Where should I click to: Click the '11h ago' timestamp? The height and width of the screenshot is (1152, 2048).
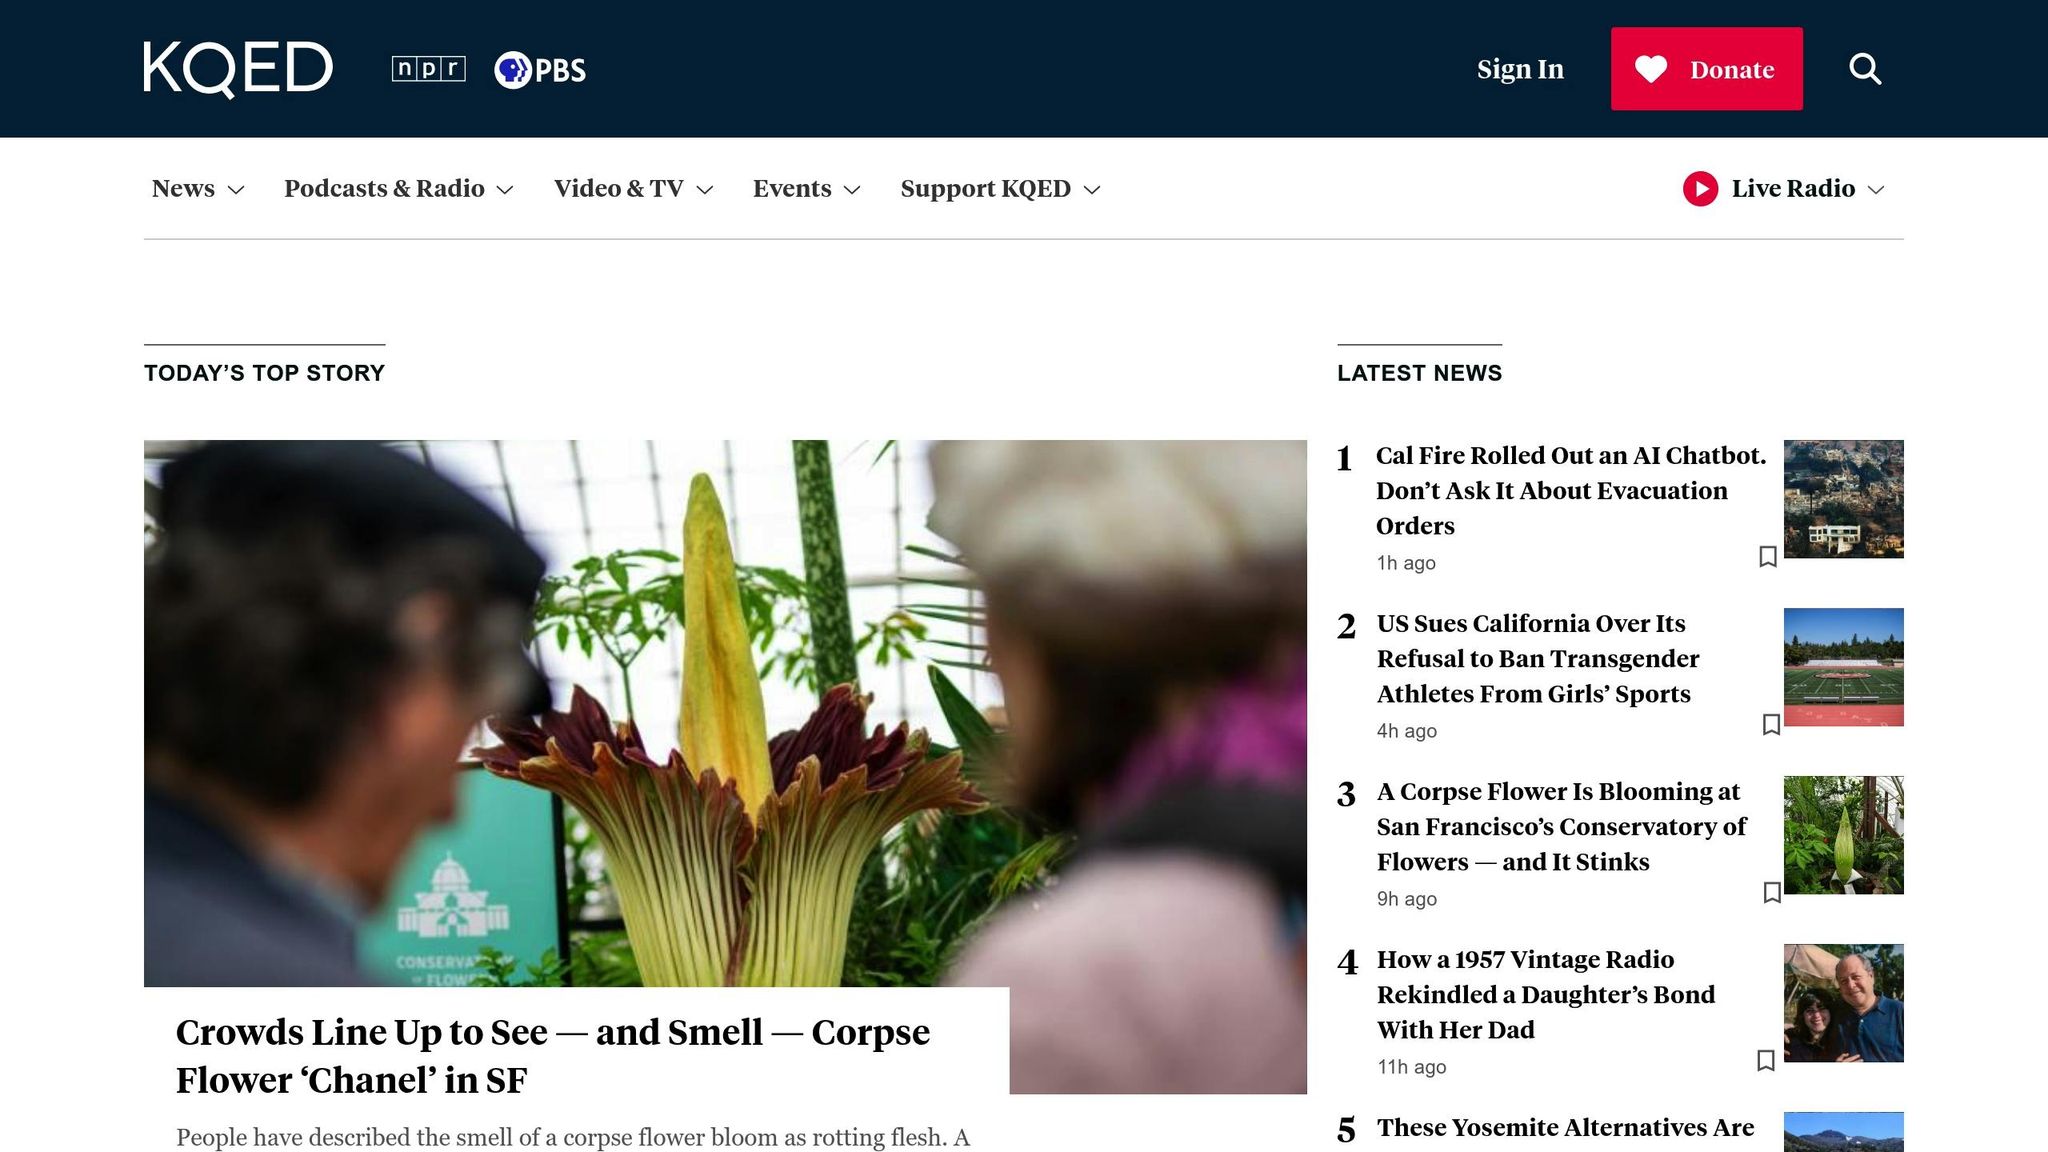pyautogui.click(x=1412, y=1067)
